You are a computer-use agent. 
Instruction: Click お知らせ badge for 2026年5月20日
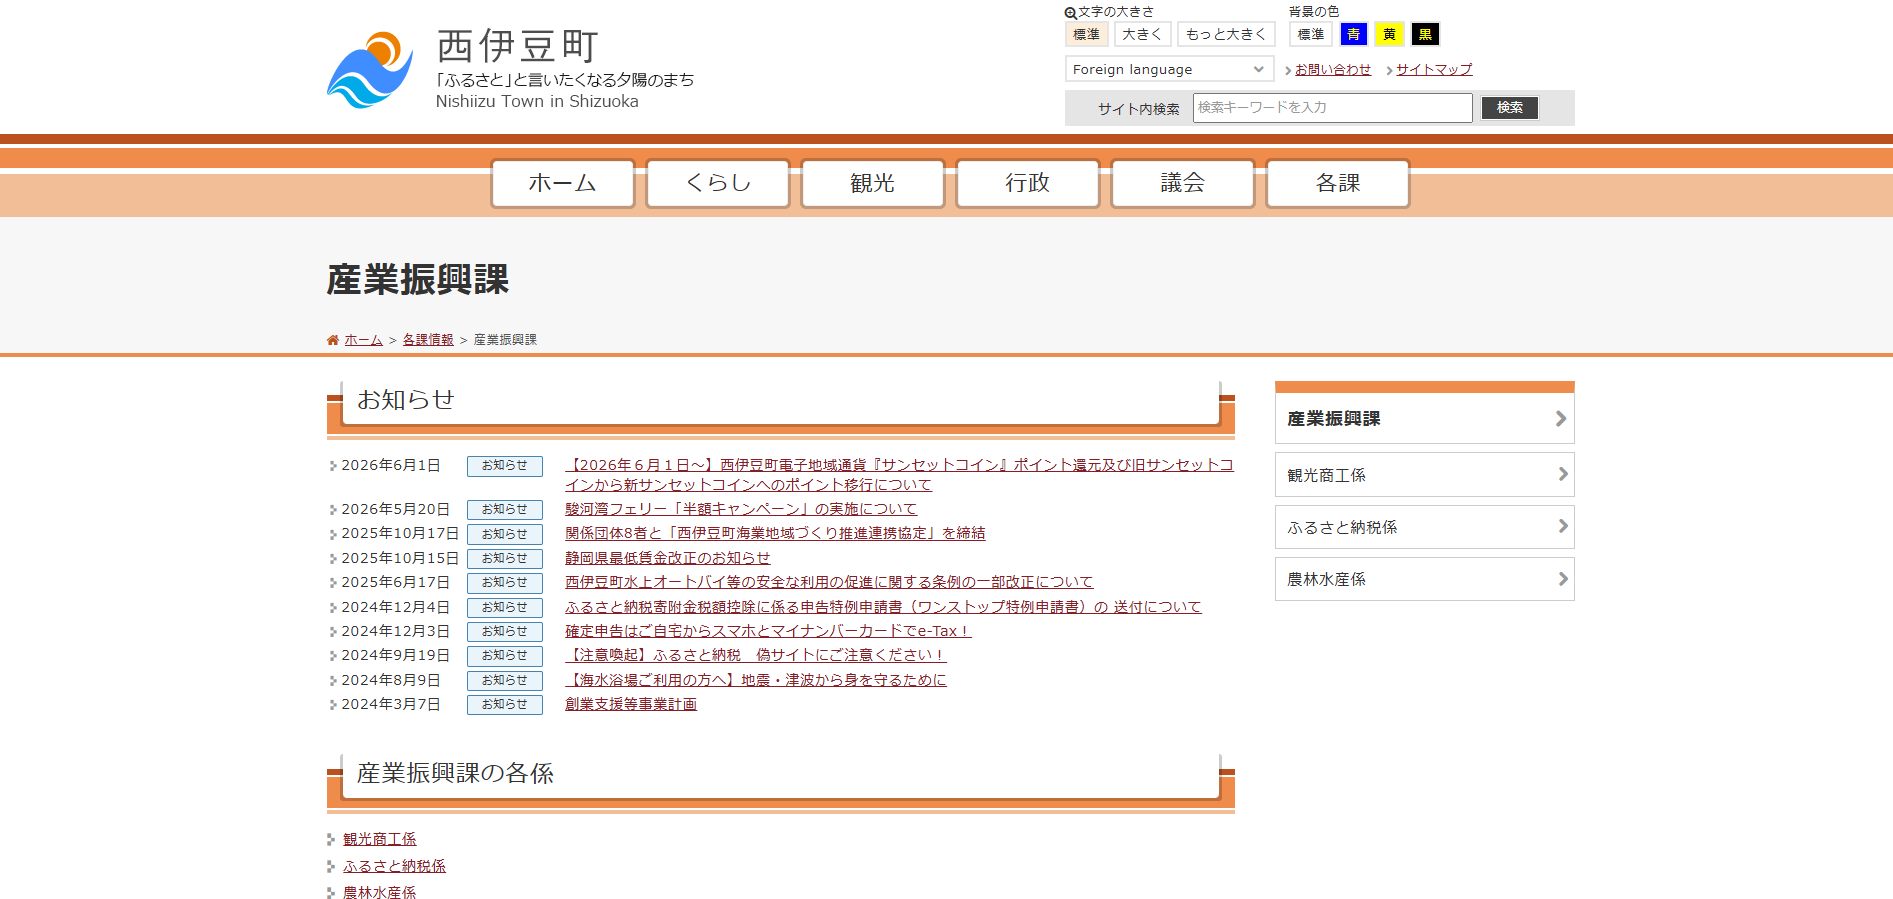(x=505, y=510)
